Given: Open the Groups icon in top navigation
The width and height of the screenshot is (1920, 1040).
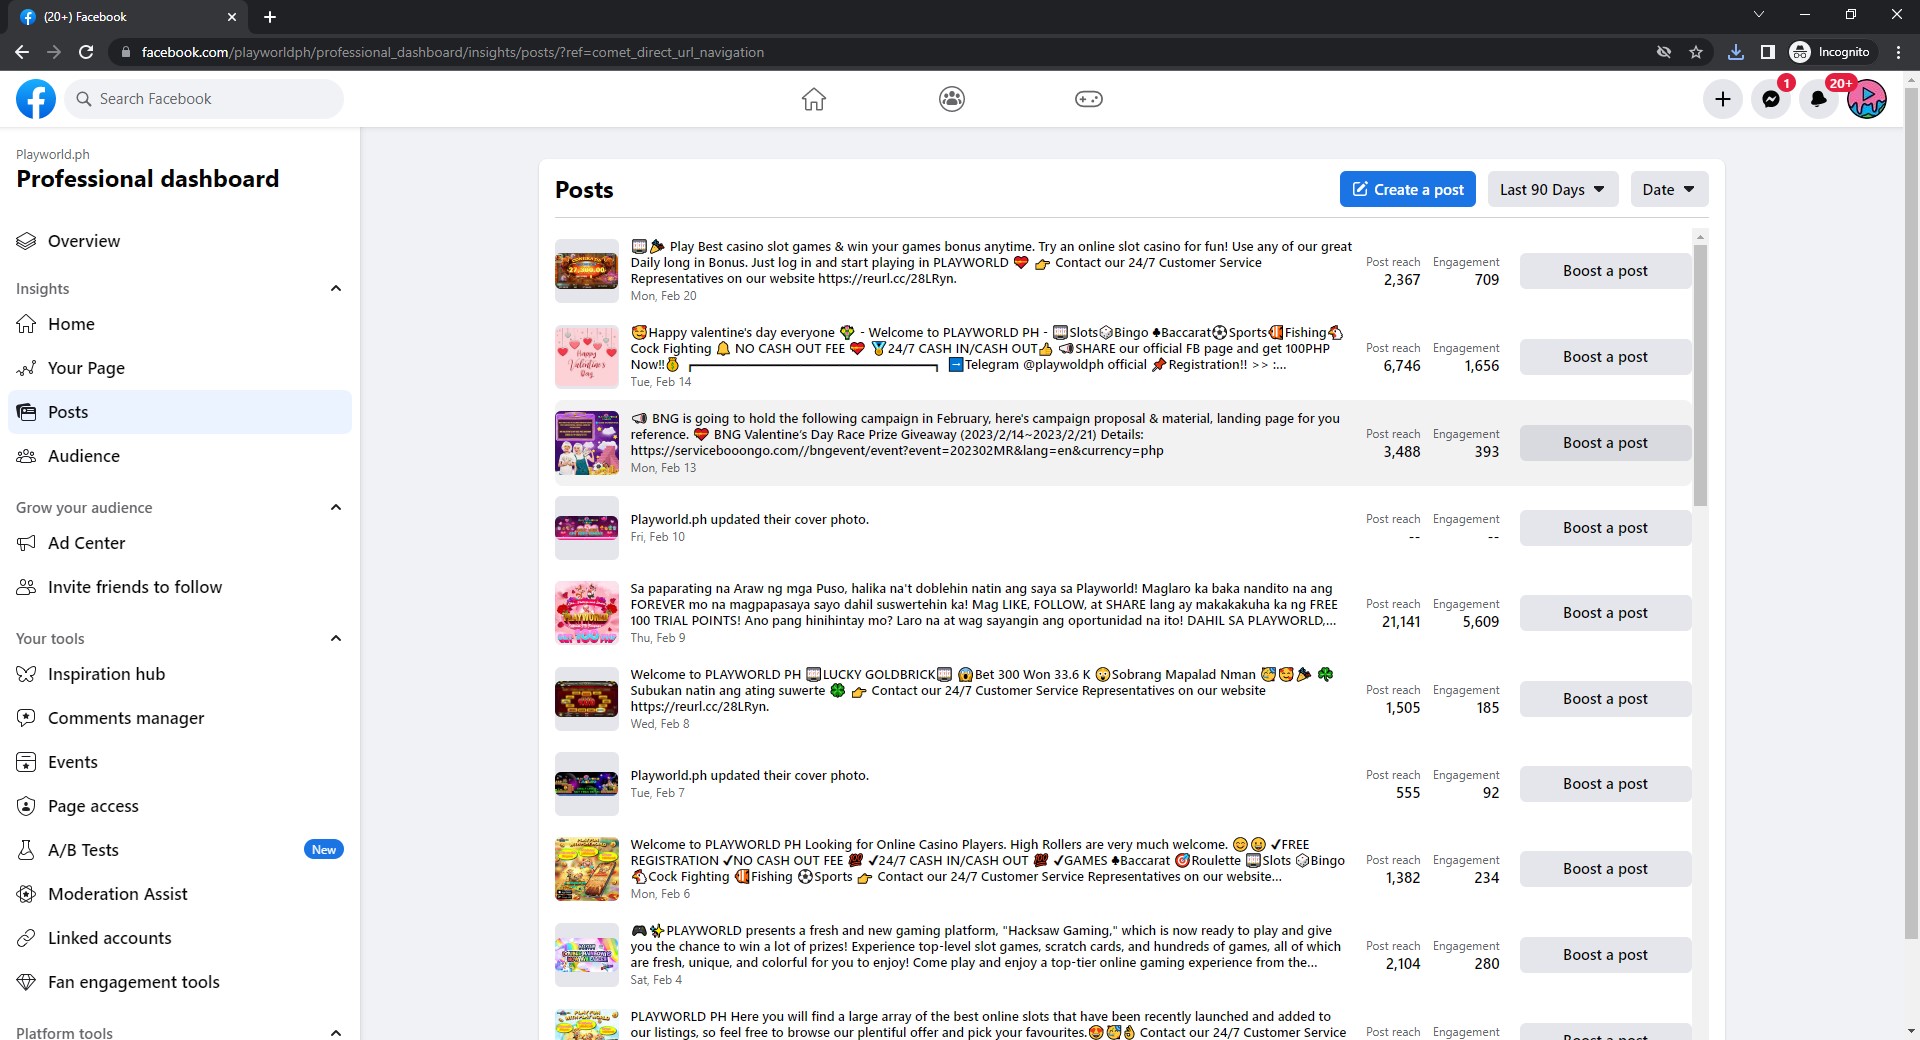Looking at the screenshot, I should click(x=952, y=99).
